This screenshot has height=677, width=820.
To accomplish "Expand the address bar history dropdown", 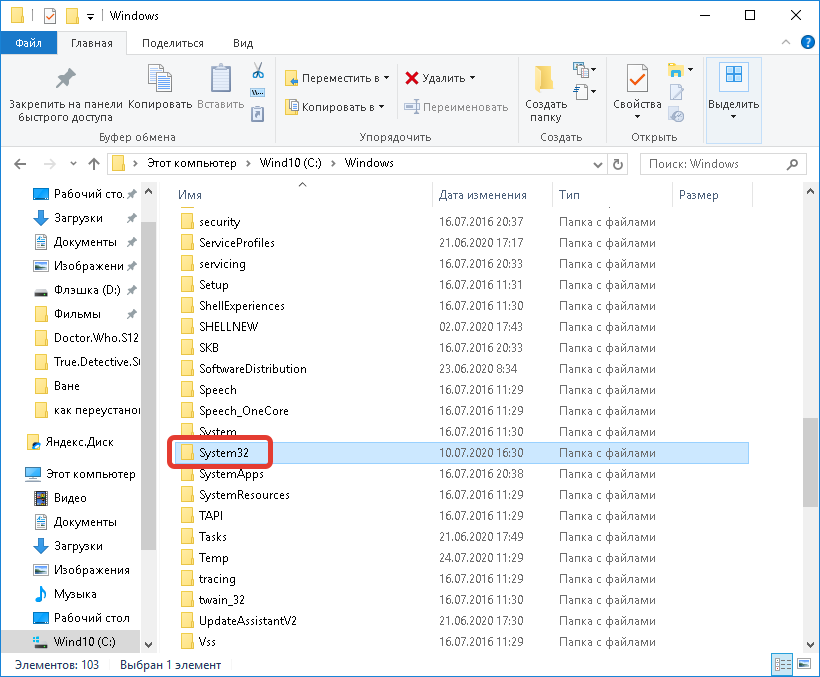I will click(x=598, y=164).
